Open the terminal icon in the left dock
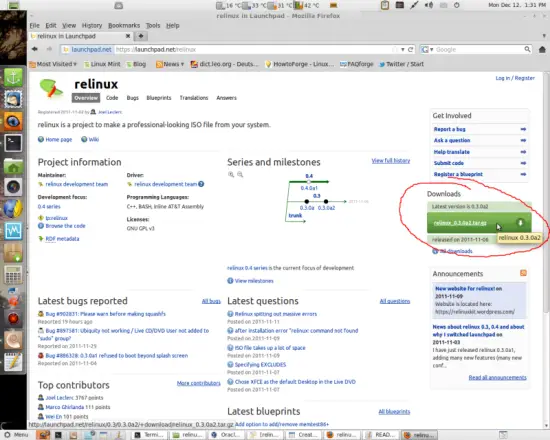This screenshot has width=550, height=440. (x=13, y=143)
